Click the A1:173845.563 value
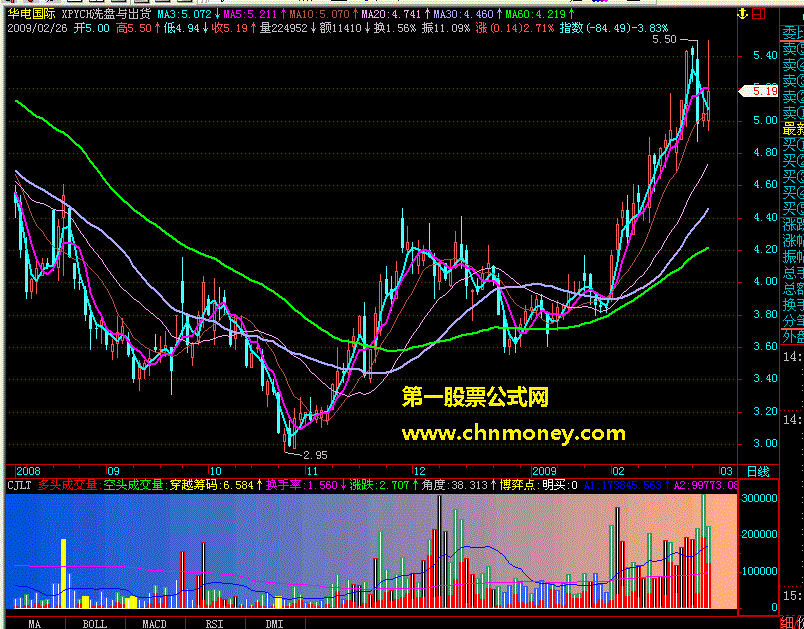This screenshot has height=629, width=804. (x=622, y=485)
